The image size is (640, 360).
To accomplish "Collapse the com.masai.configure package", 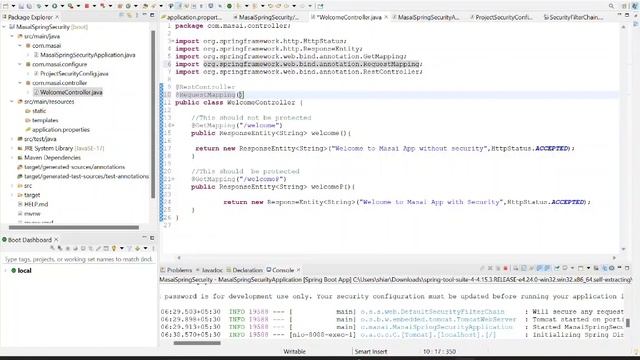I will coord(20,64).
